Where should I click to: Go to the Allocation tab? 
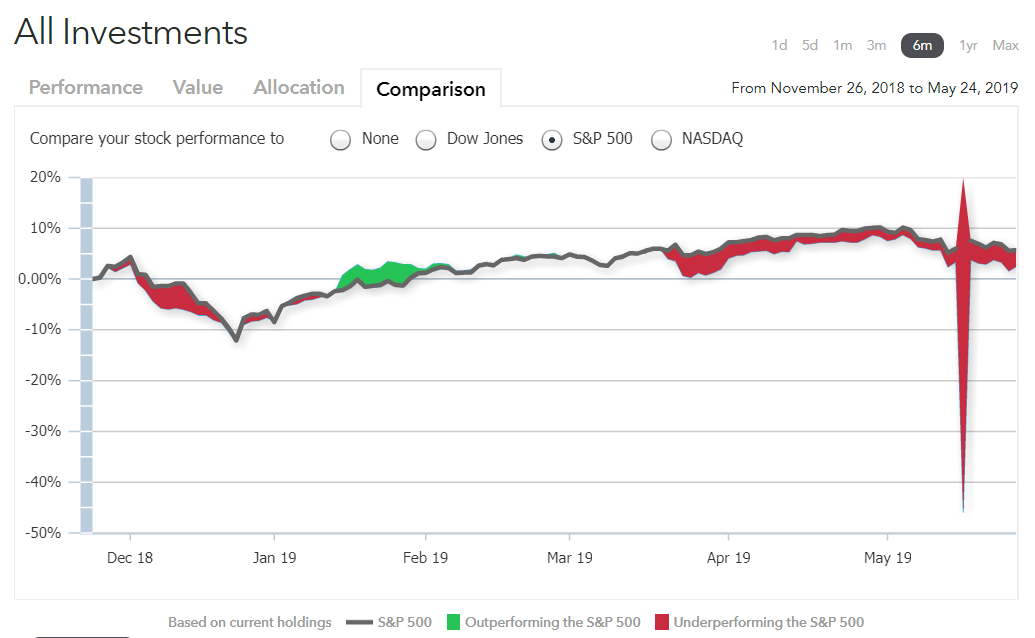(x=299, y=88)
